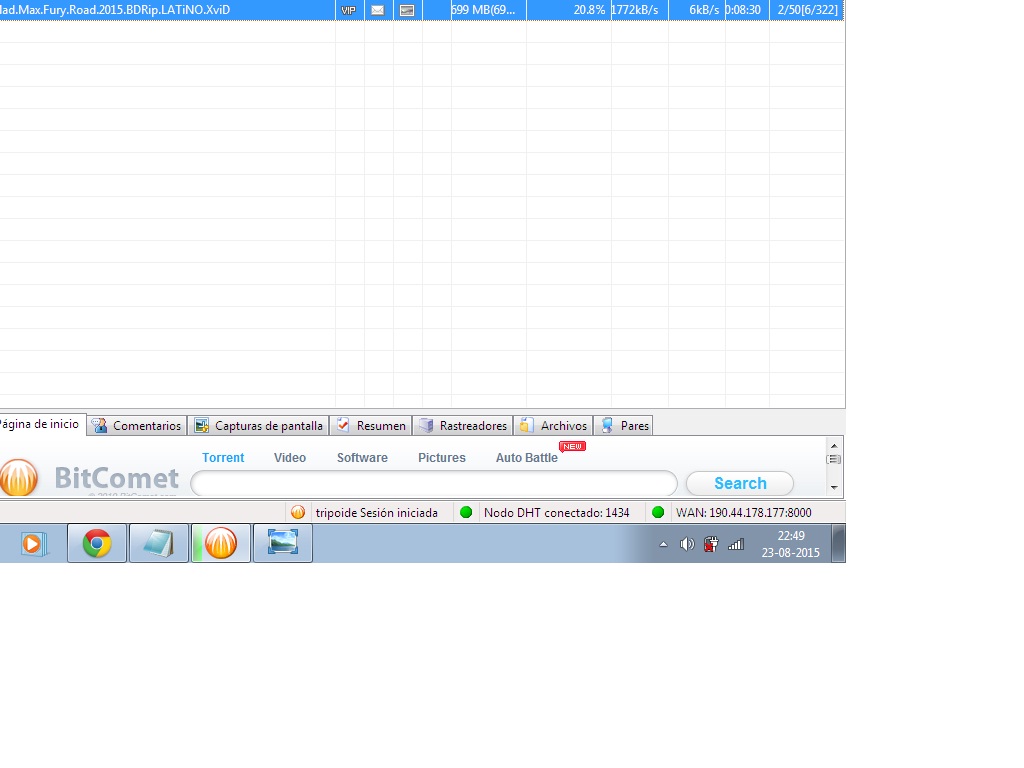Open Windows Media Player from taskbar
Viewport: 1024px width, 768px height.
[x=33, y=543]
